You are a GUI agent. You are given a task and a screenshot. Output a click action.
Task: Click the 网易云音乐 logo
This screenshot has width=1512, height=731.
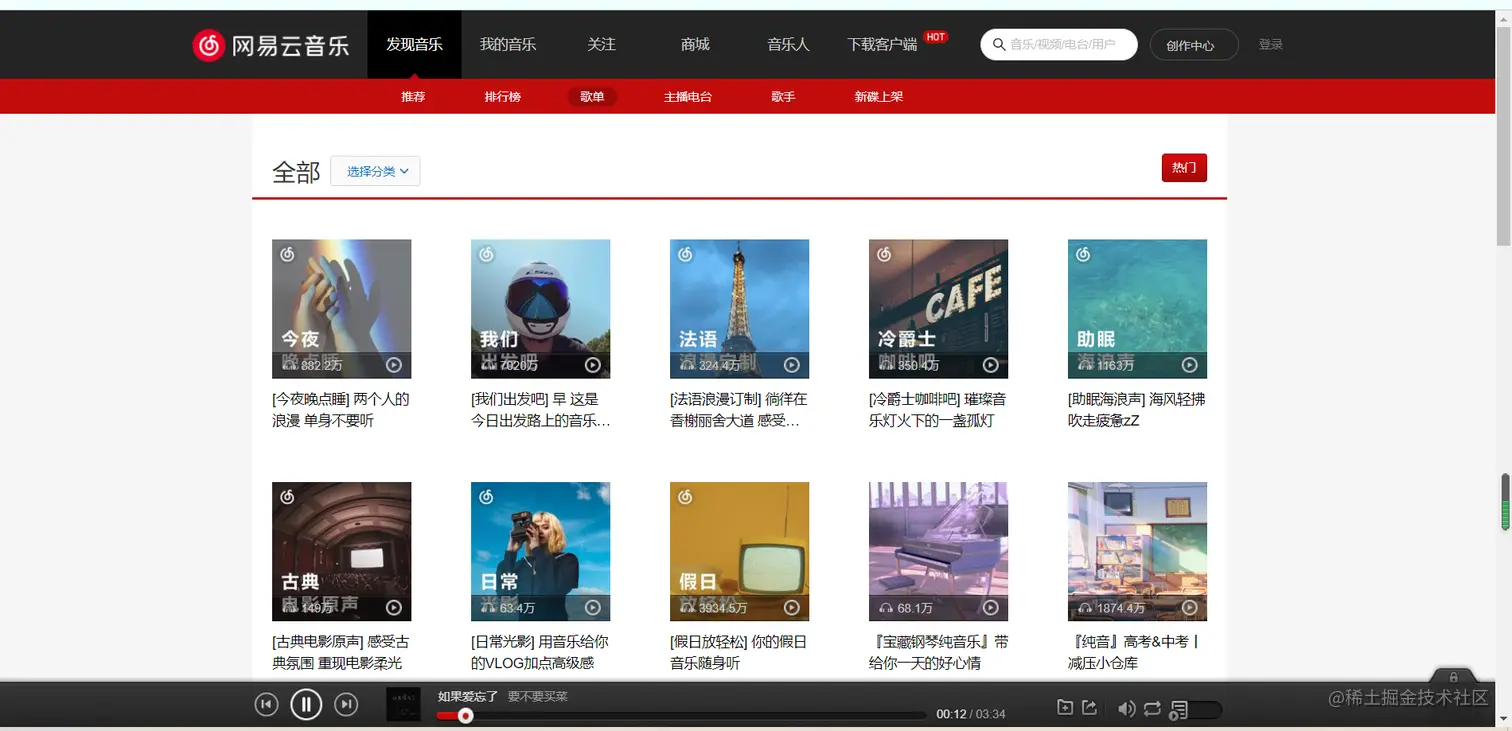coord(271,45)
